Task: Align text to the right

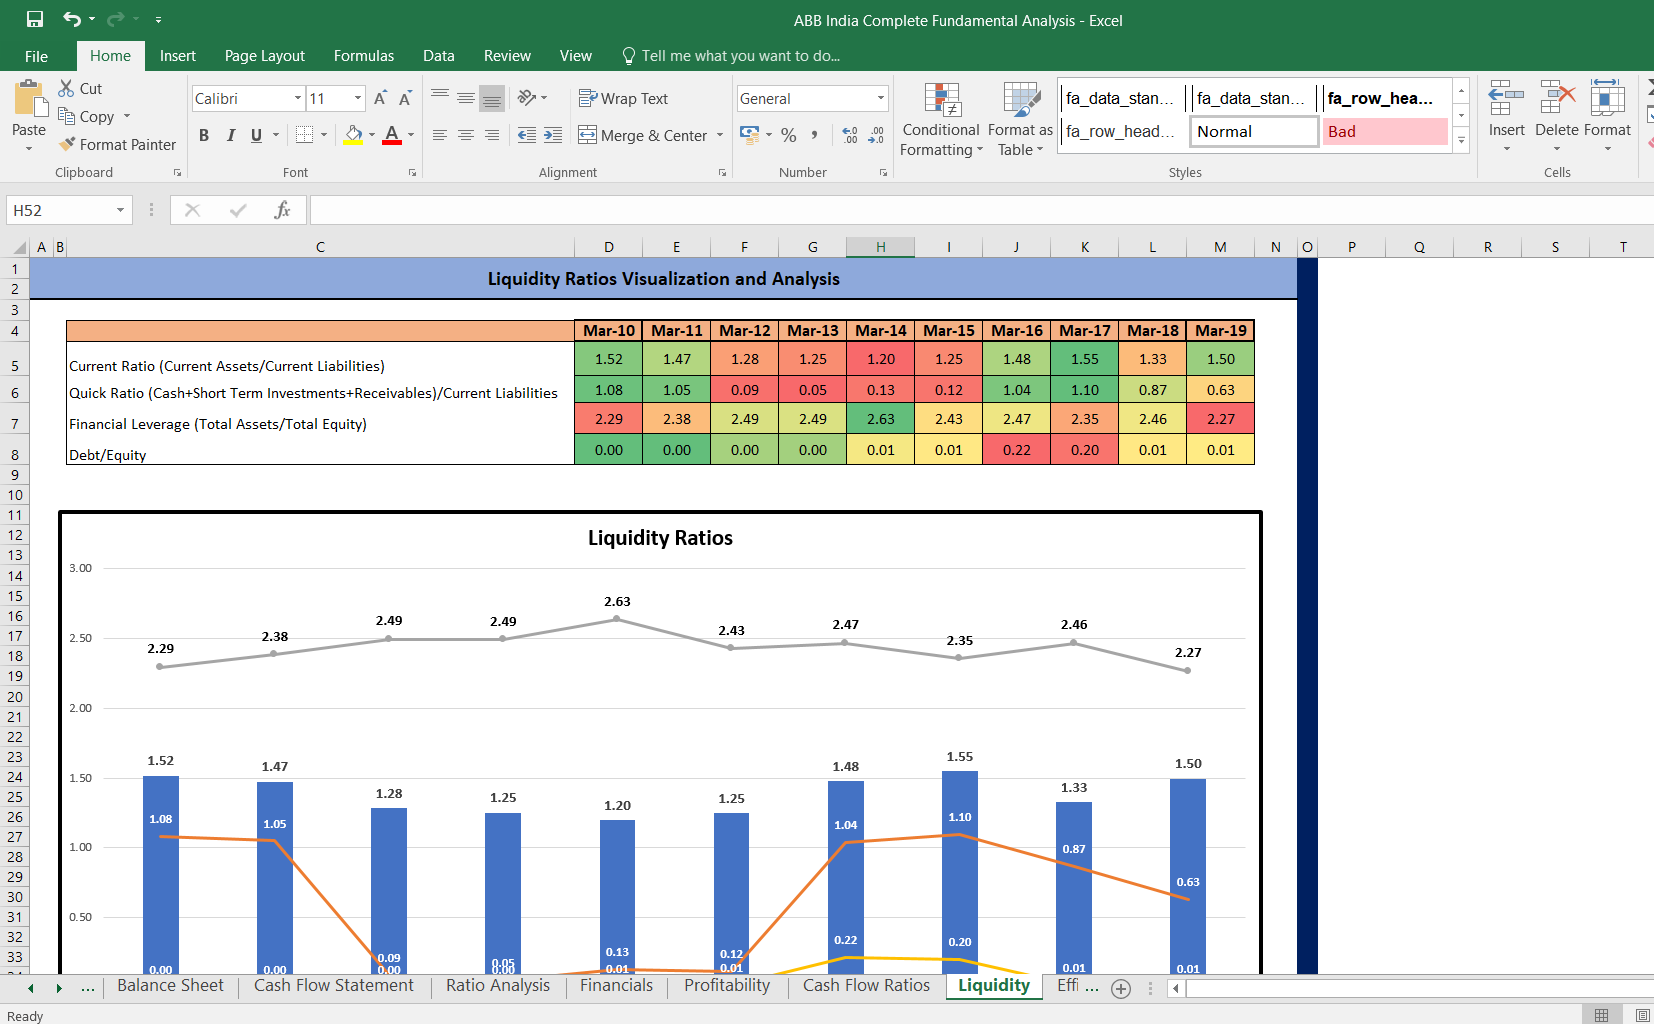Action: click(492, 135)
